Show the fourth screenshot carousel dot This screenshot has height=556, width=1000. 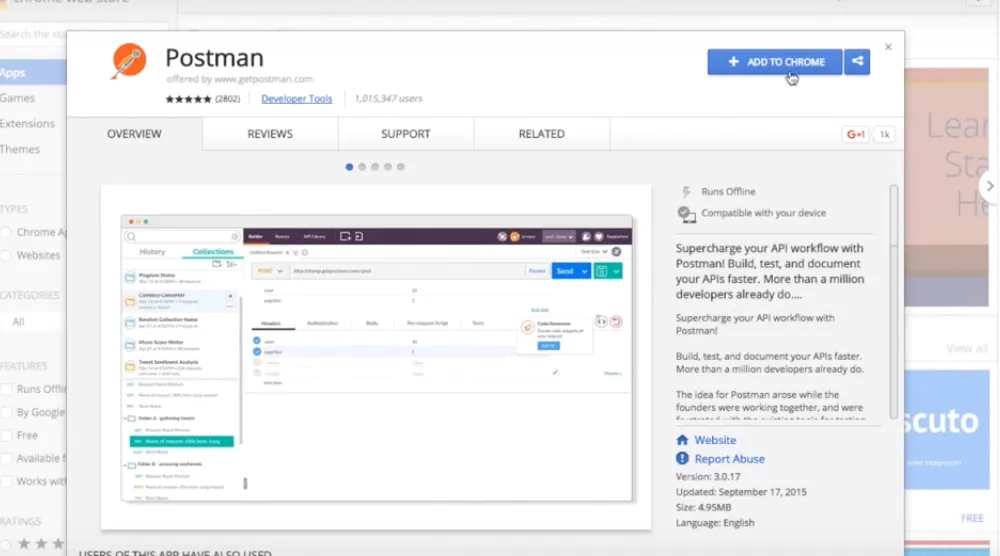[388, 167]
